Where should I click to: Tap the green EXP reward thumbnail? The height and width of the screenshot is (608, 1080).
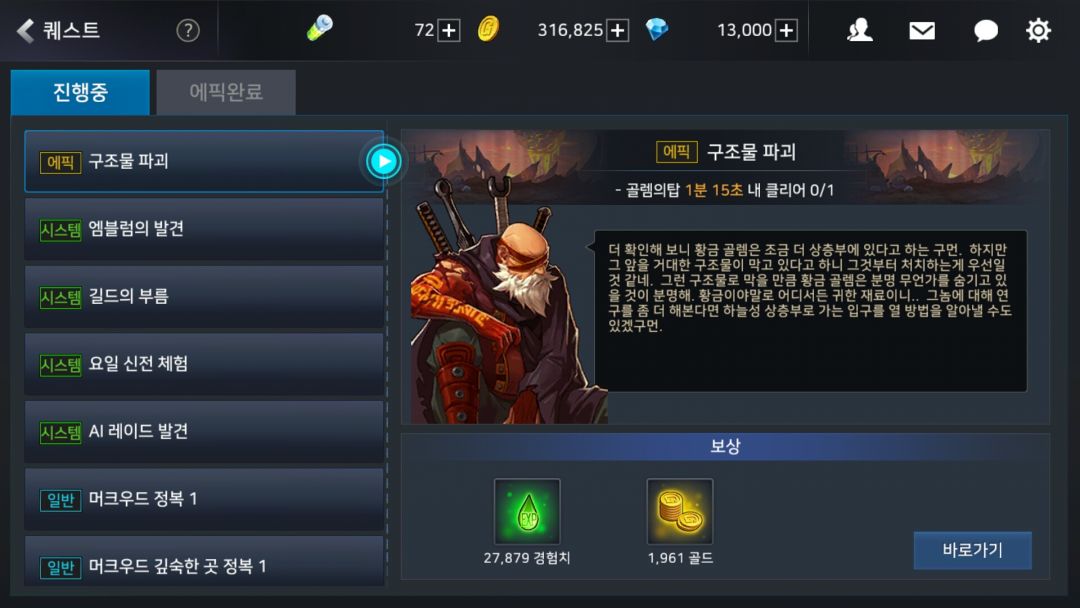click(527, 512)
